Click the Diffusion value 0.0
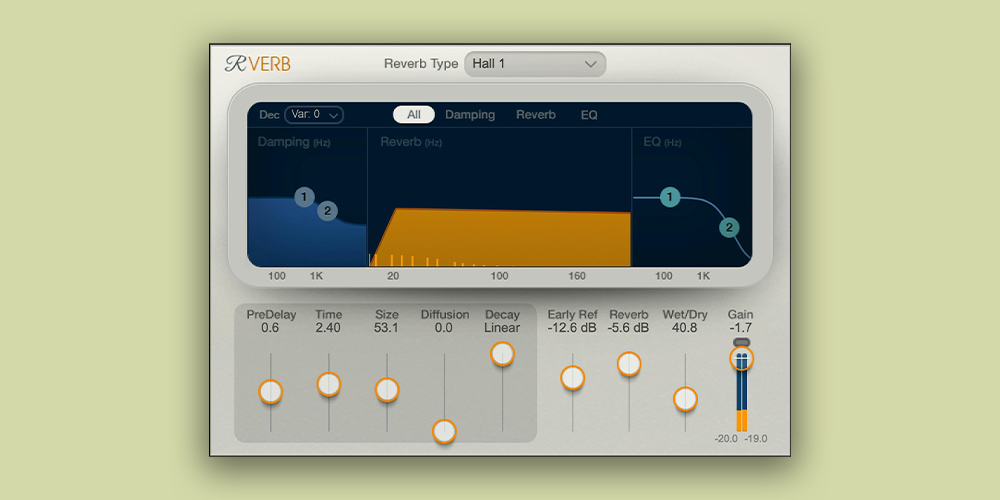This screenshot has height=500, width=1000. point(444,328)
